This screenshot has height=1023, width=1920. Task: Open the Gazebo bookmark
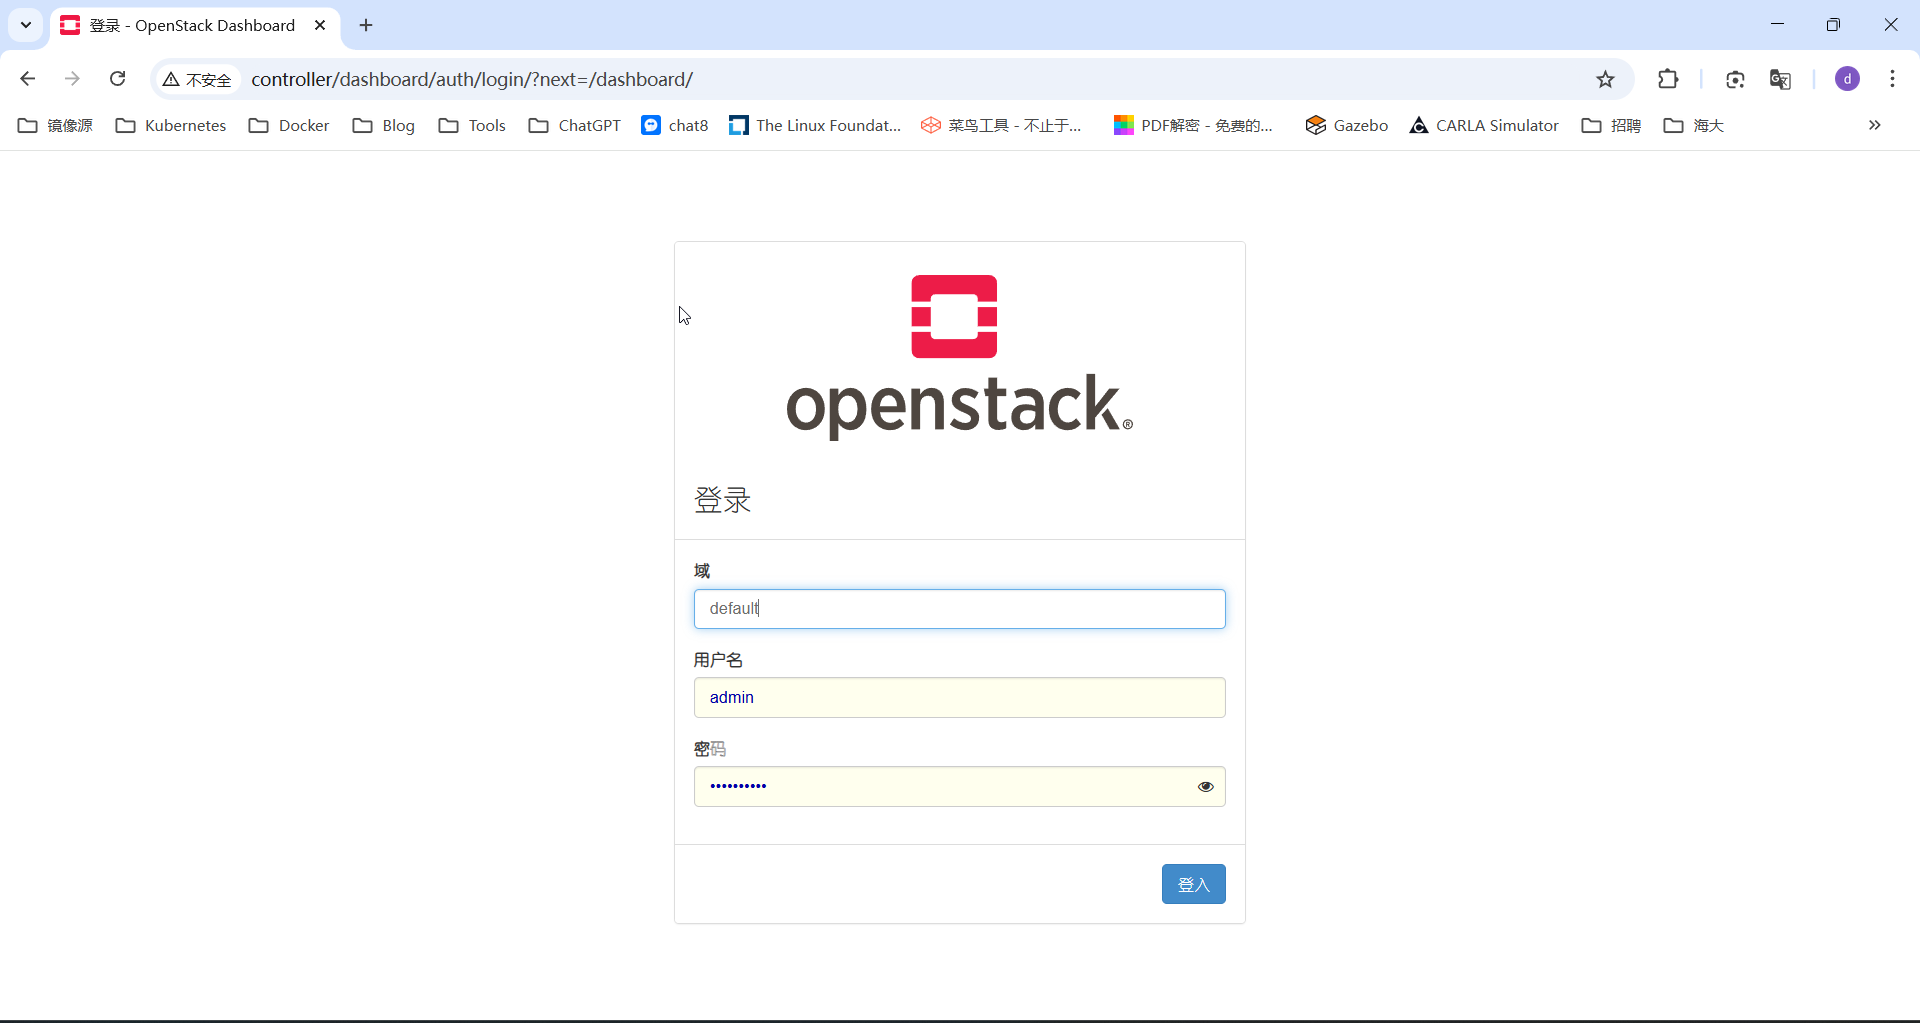(x=1347, y=125)
